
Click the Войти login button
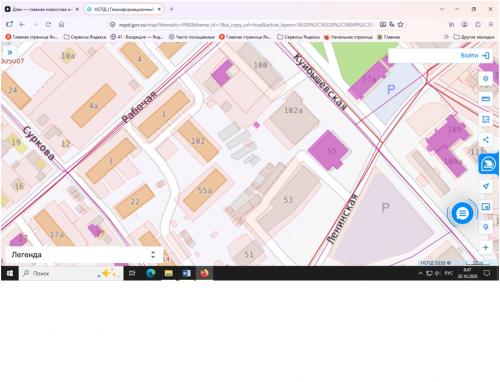click(474, 55)
